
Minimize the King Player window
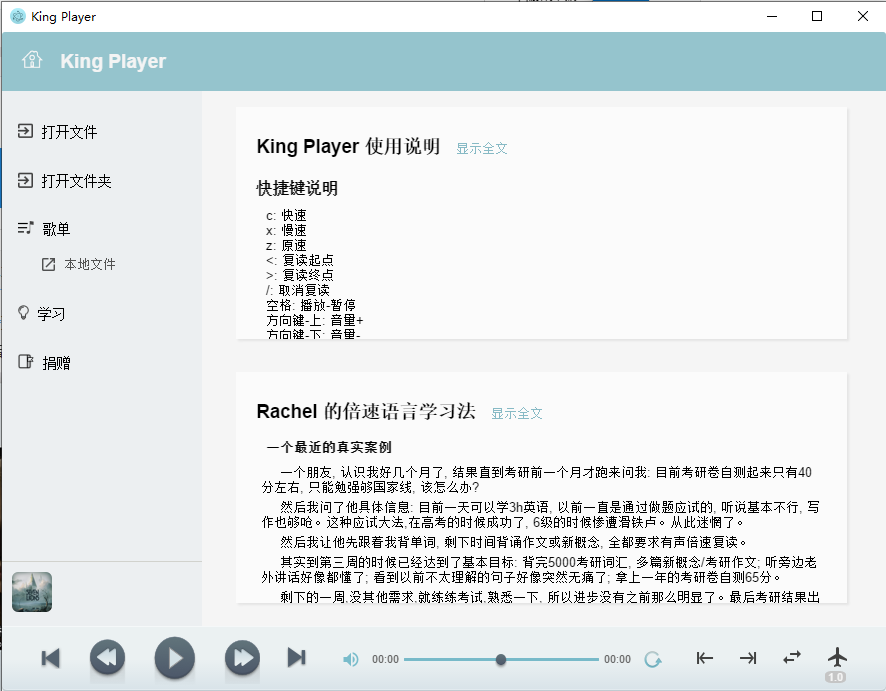[x=772, y=16]
